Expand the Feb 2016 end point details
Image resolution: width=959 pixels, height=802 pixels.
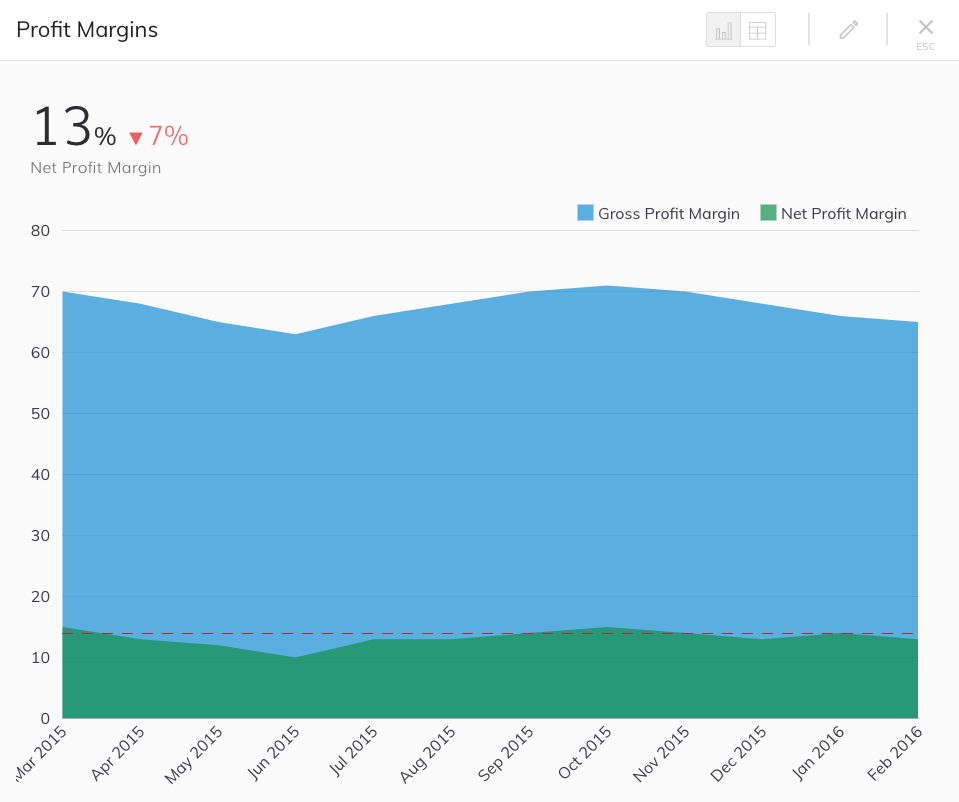915,322
